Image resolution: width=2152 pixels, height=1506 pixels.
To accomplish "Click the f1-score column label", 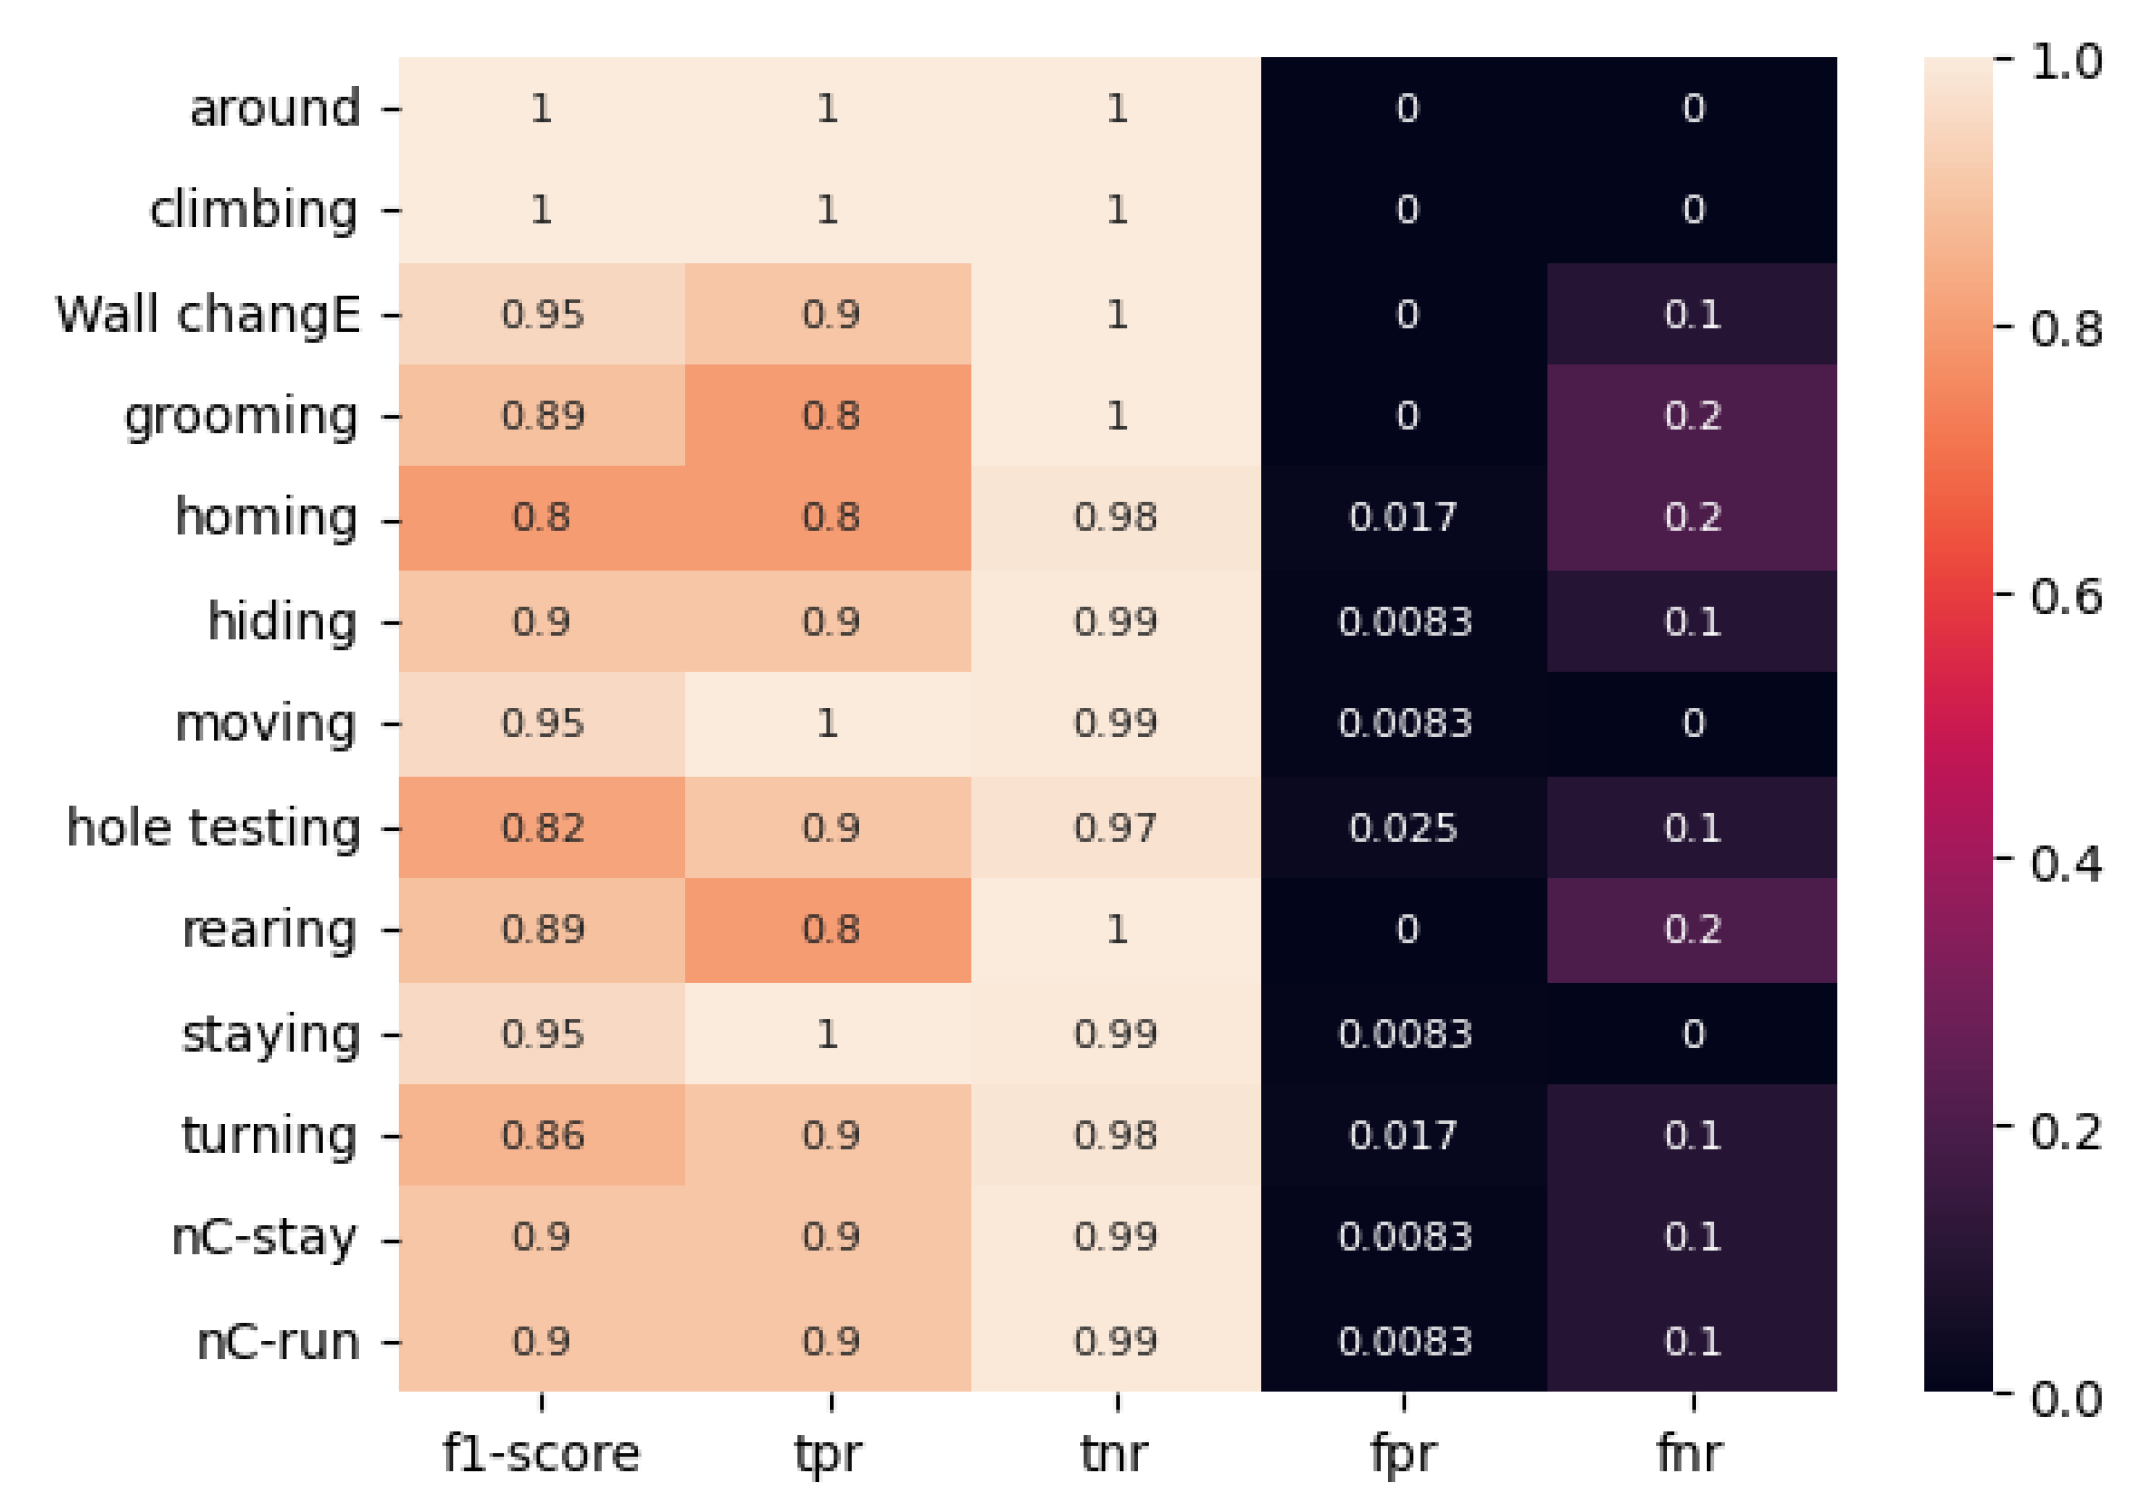I will [x=541, y=1454].
